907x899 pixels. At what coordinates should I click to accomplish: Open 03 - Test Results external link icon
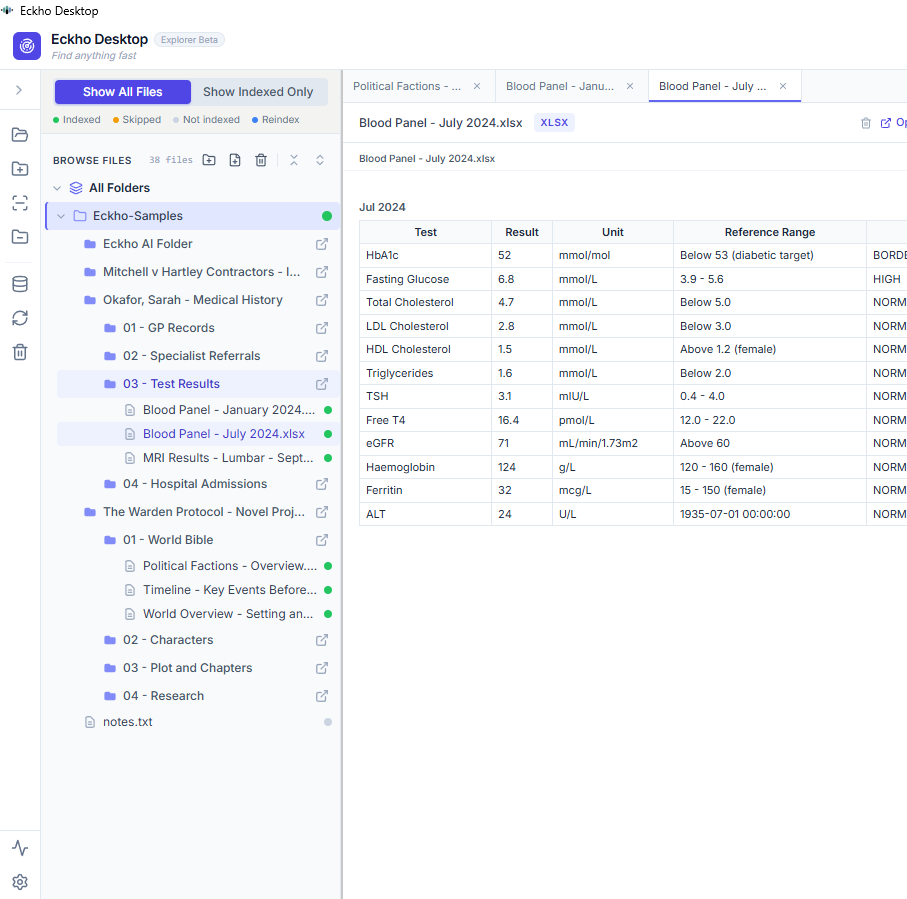[x=322, y=384]
